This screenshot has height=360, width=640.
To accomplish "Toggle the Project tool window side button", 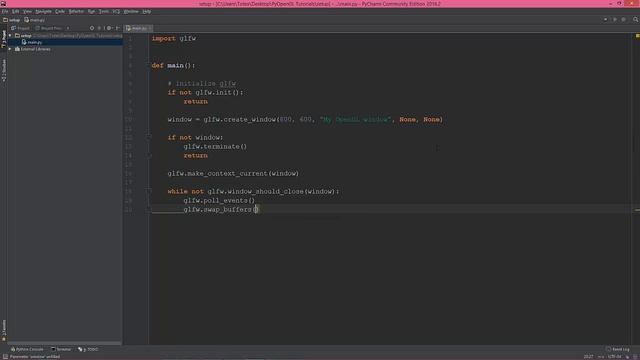I will [4, 40].
